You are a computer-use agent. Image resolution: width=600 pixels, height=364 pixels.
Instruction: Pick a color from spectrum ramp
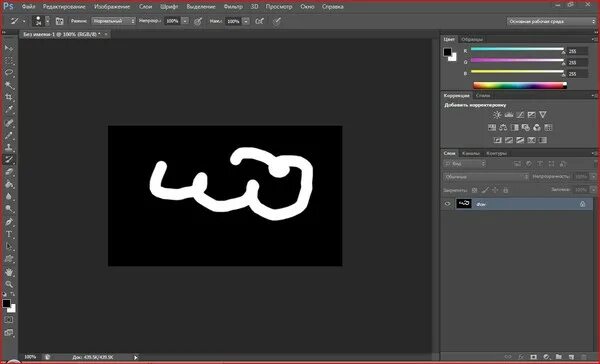(x=520, y=85)
